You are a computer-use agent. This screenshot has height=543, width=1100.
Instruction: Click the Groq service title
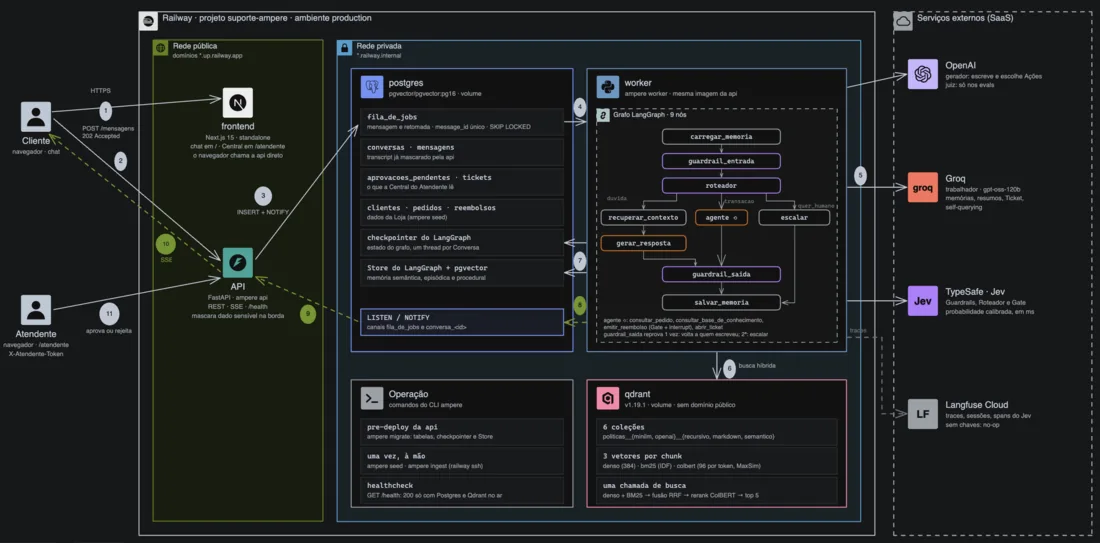955,178
